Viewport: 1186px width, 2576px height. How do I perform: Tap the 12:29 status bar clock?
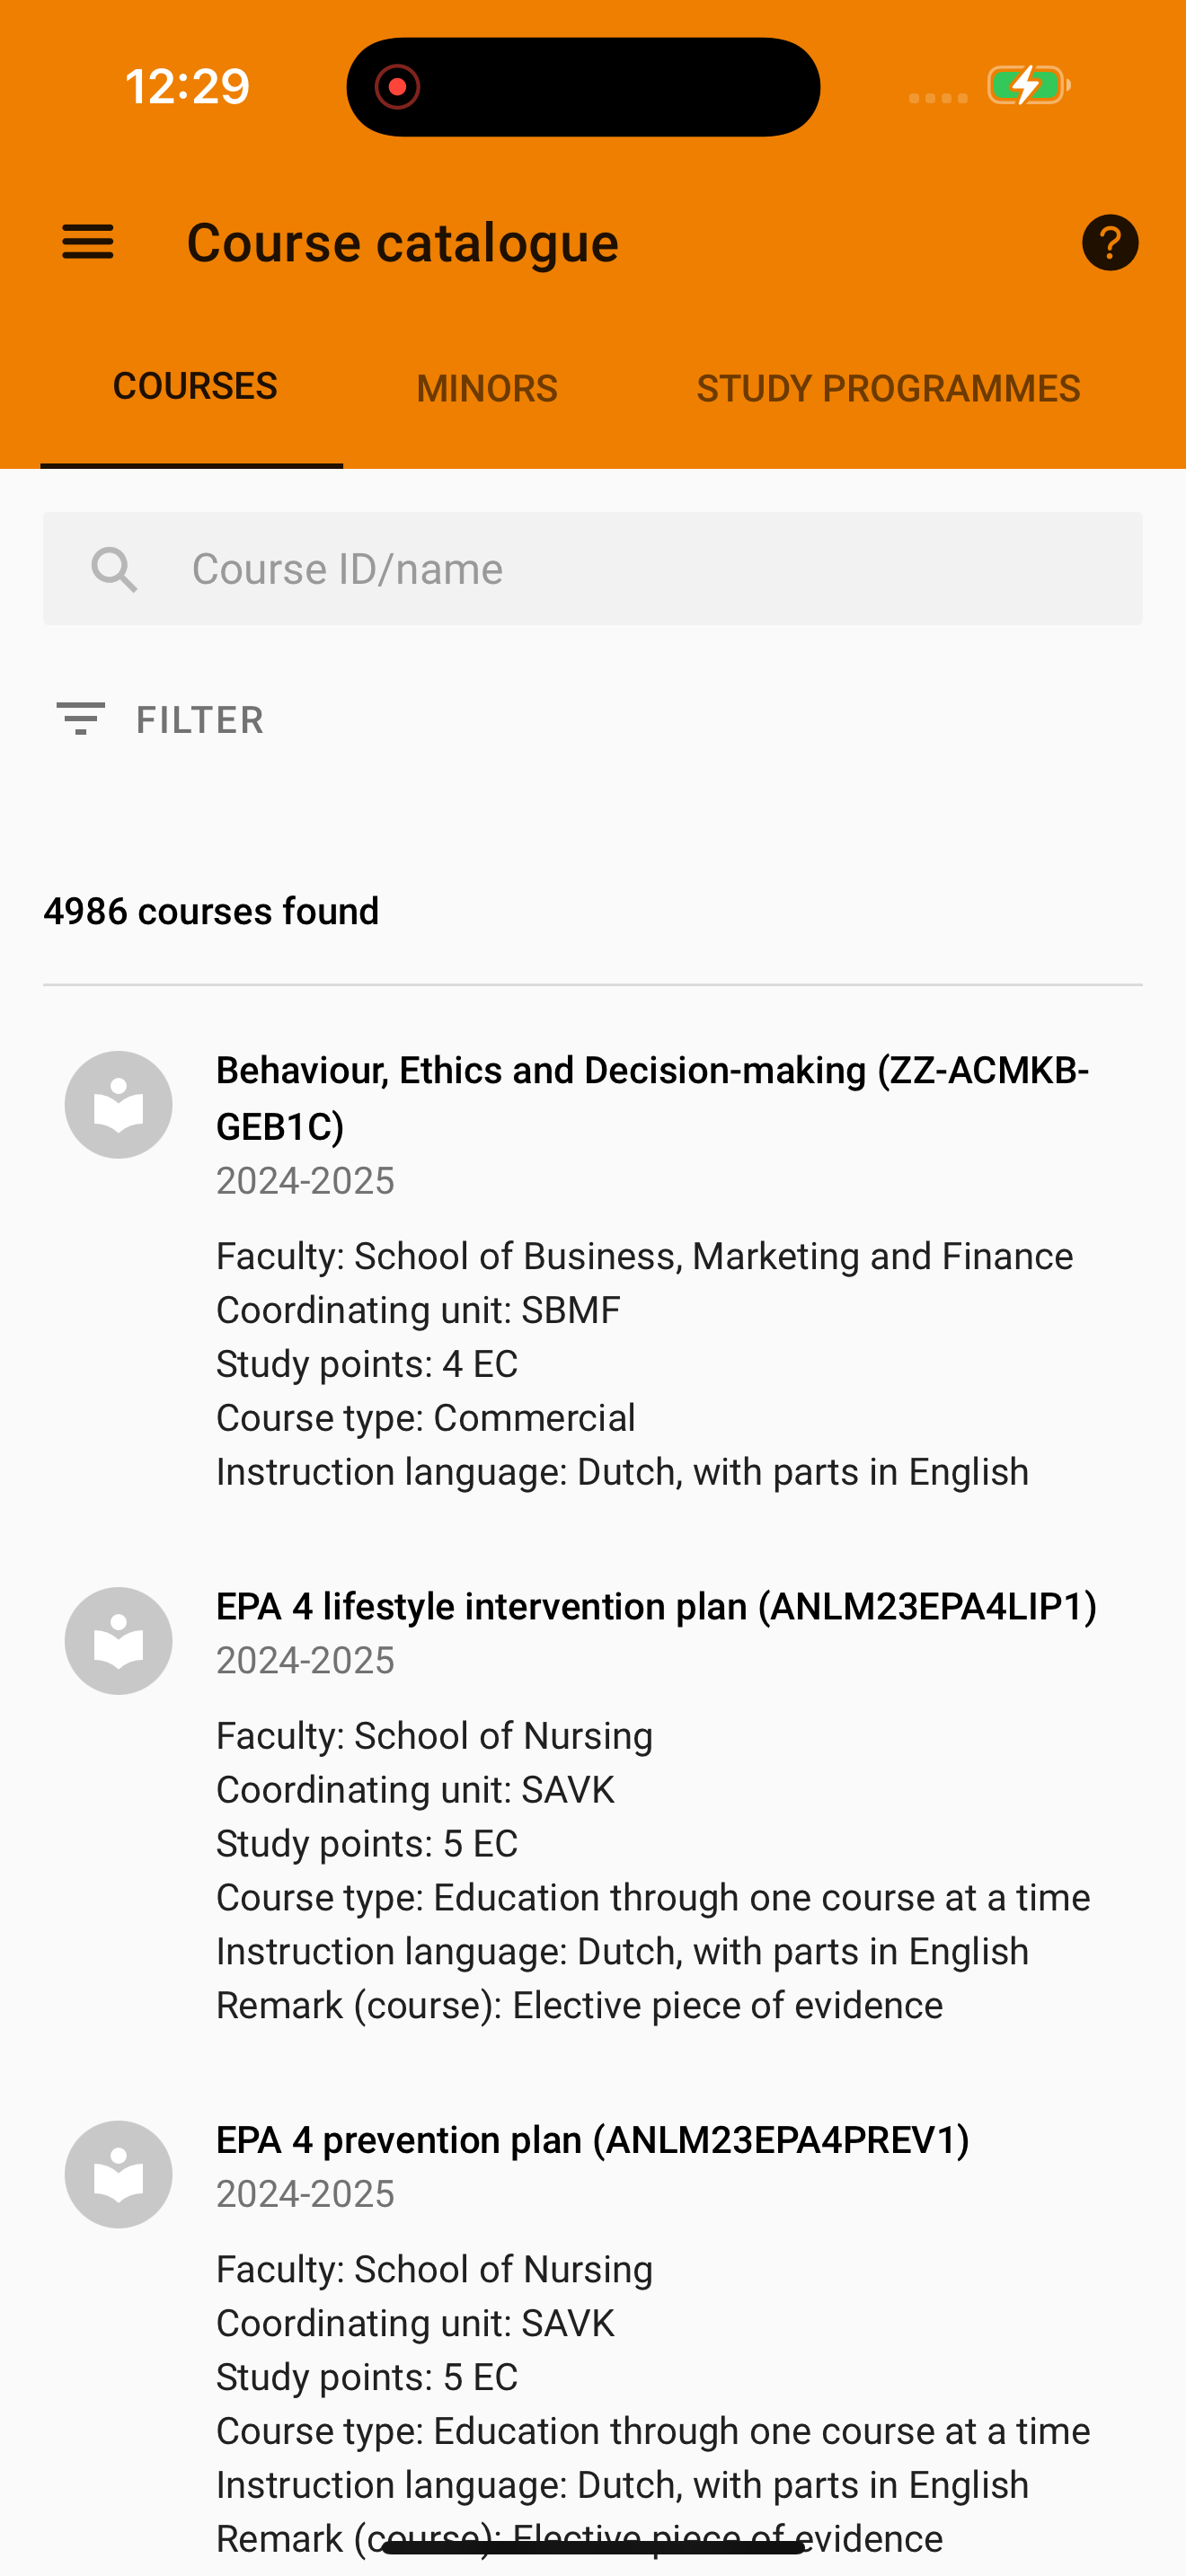point(187,87)
